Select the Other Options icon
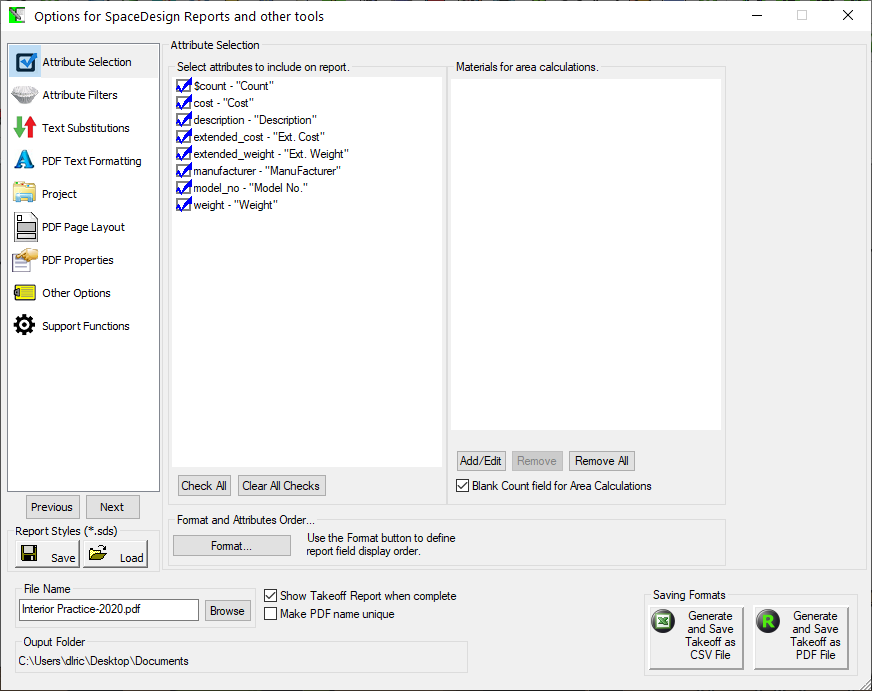The image size is (872, 691). (25, 293)
